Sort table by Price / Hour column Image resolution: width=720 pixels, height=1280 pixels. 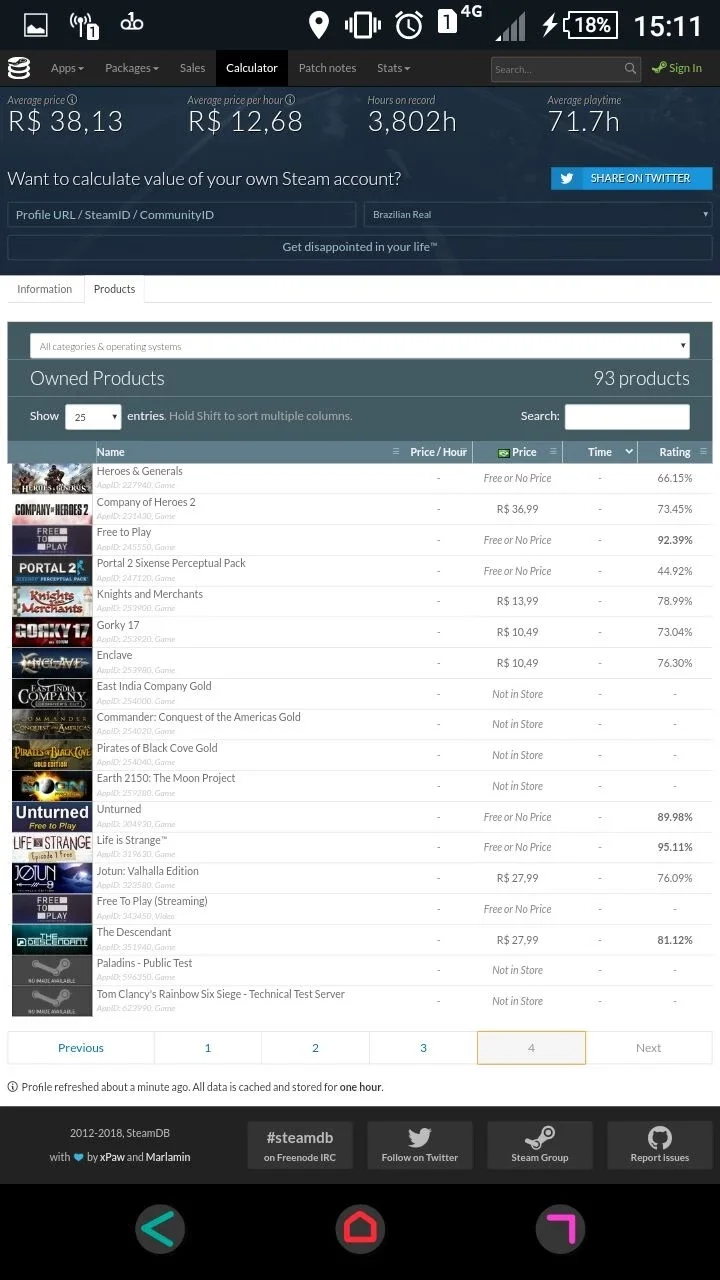[438, 452]
